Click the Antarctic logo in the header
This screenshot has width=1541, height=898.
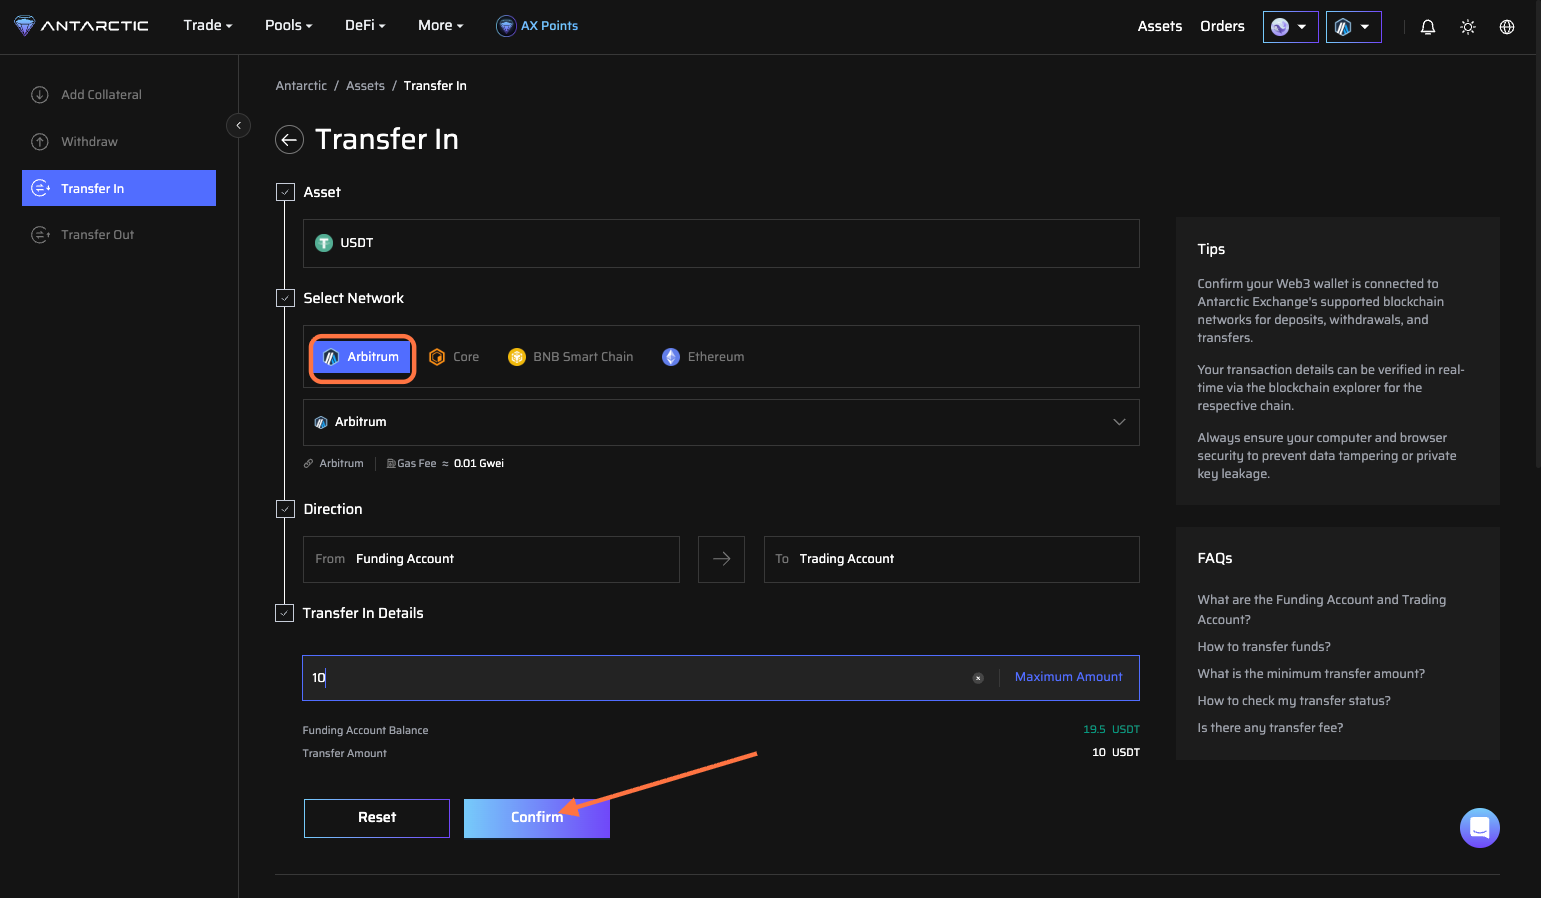(82, 26)
